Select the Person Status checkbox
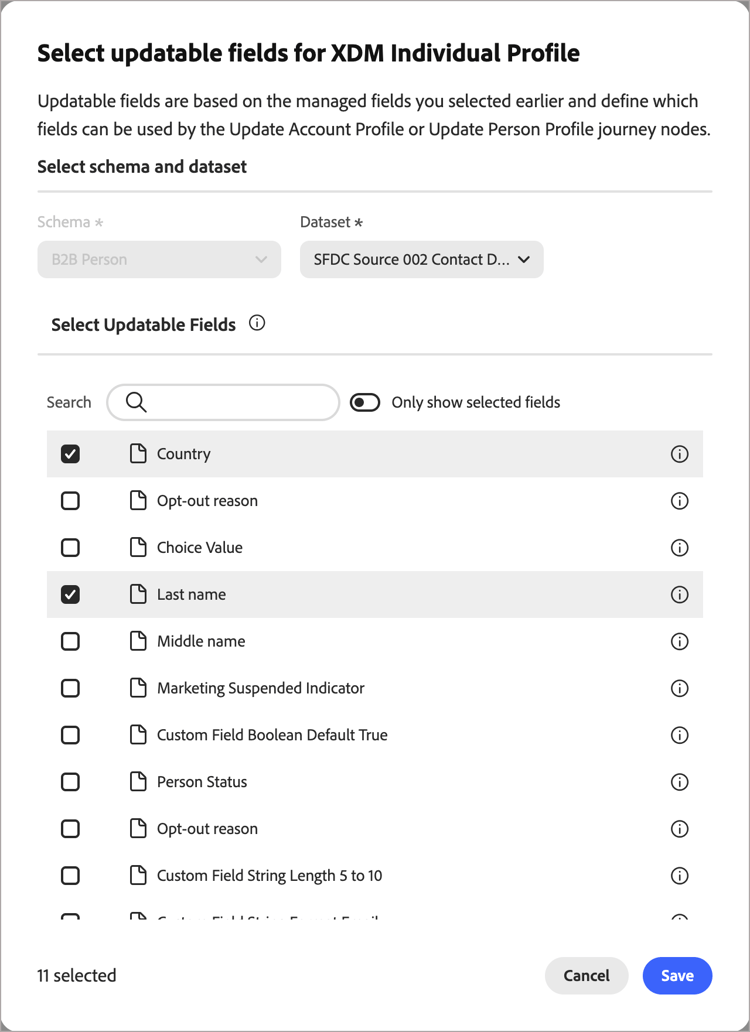 (70, 781)
